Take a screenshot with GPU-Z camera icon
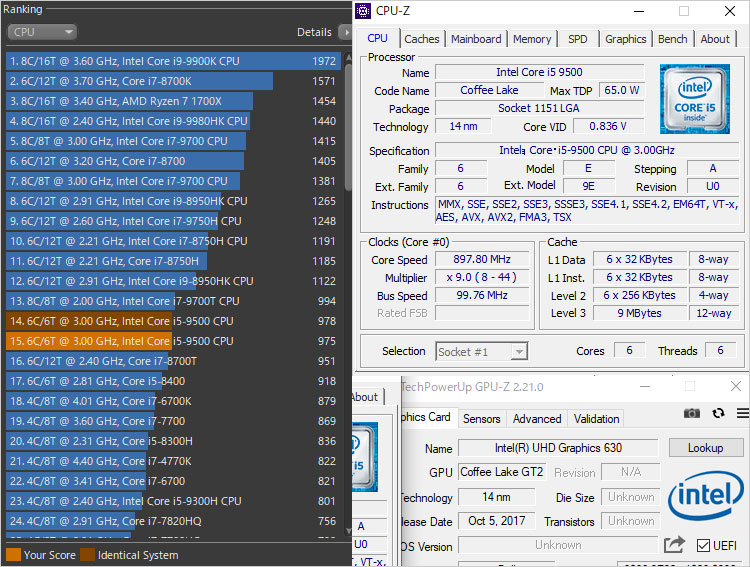The width and height of the screenshot is (750, 567). click(x=692, y=413)
